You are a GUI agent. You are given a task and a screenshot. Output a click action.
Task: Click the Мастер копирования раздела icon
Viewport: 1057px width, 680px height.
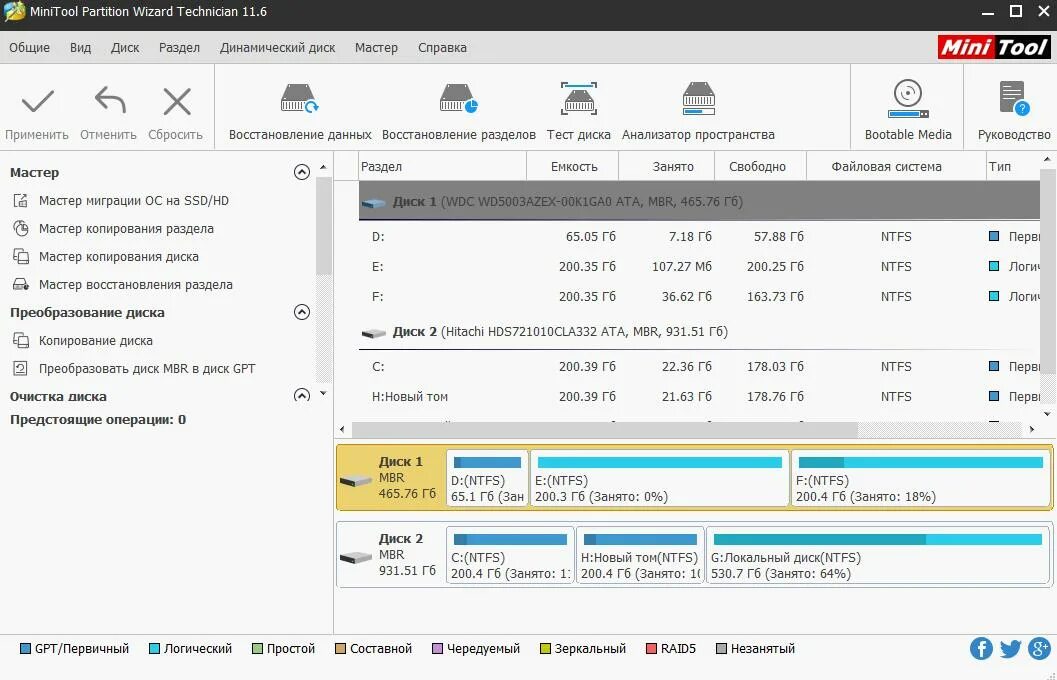[21, 228]
